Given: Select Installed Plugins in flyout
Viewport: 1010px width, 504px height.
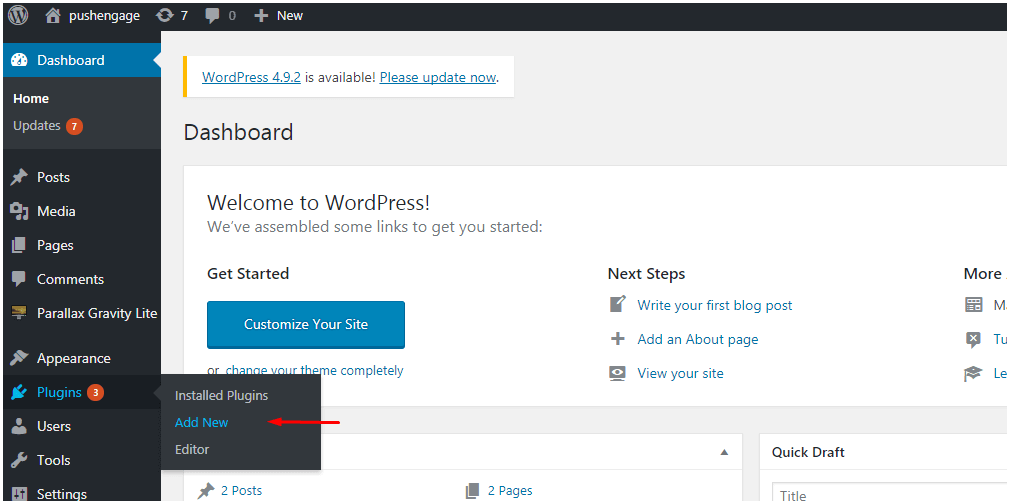Looking at the screenshot, I should (x=222, y=396).
